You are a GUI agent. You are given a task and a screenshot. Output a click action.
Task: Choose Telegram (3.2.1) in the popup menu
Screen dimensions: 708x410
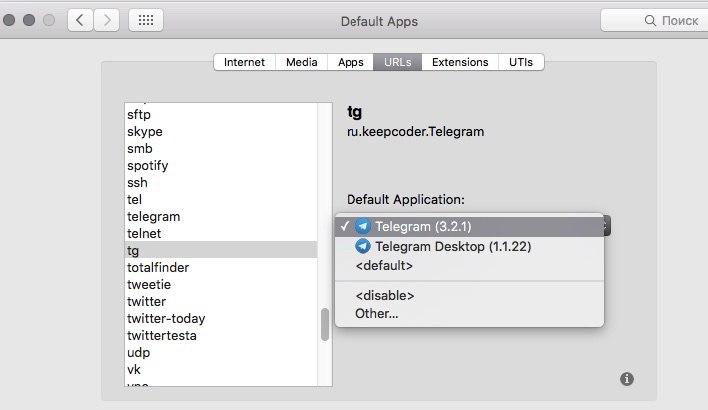tap(469, 226)
